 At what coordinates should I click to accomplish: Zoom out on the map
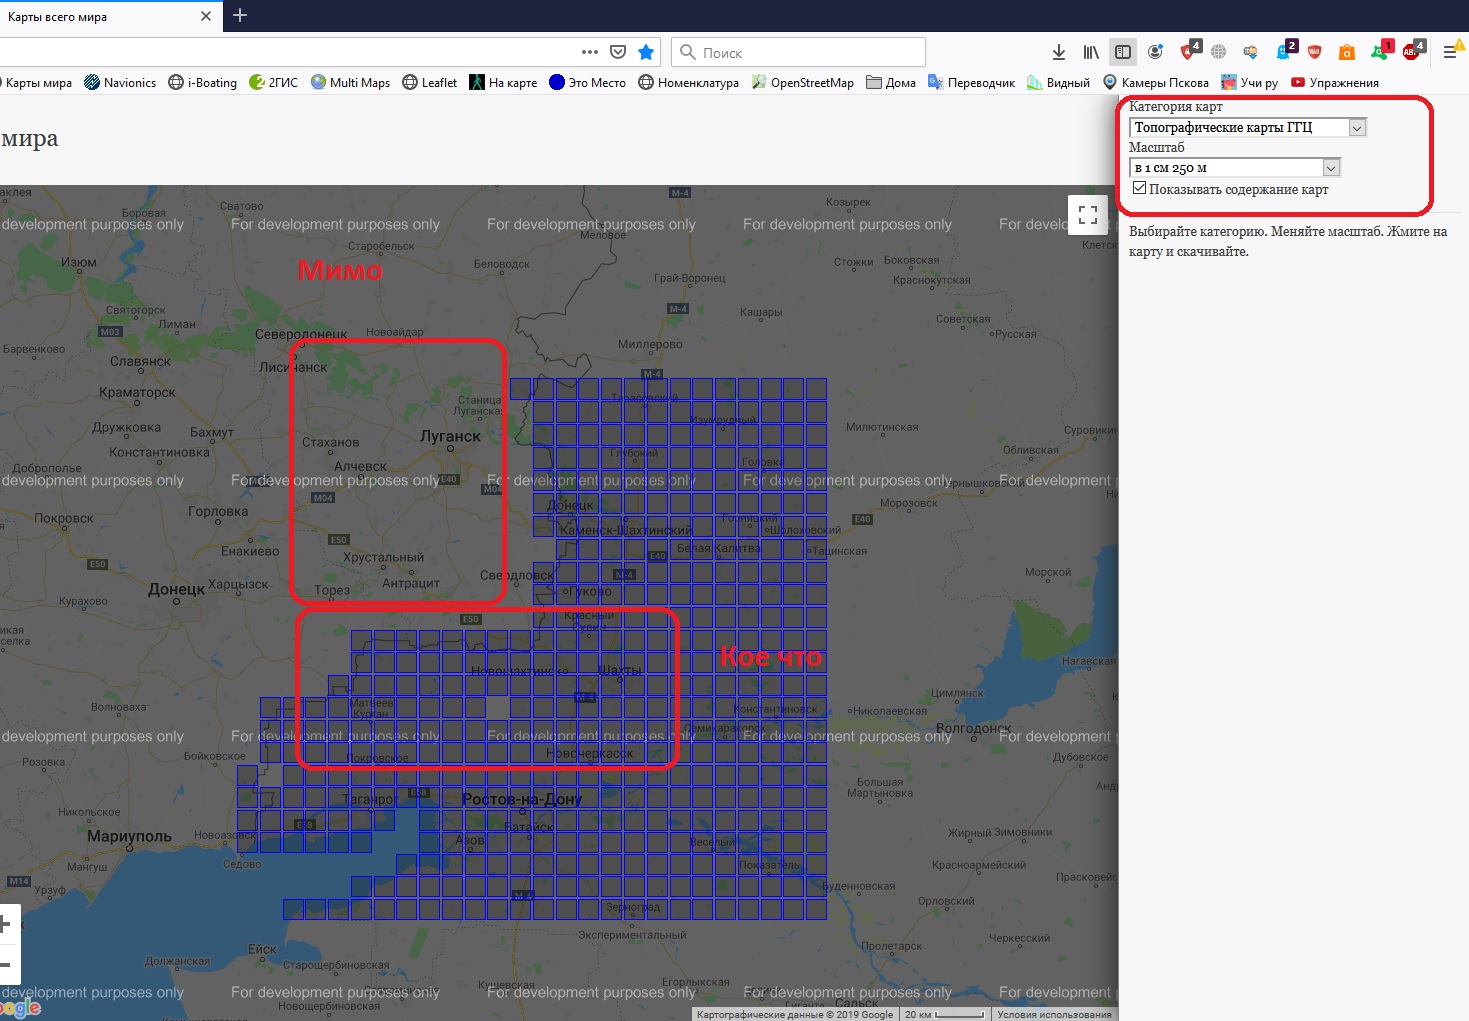pyautogui.click(x=6, y=965)
